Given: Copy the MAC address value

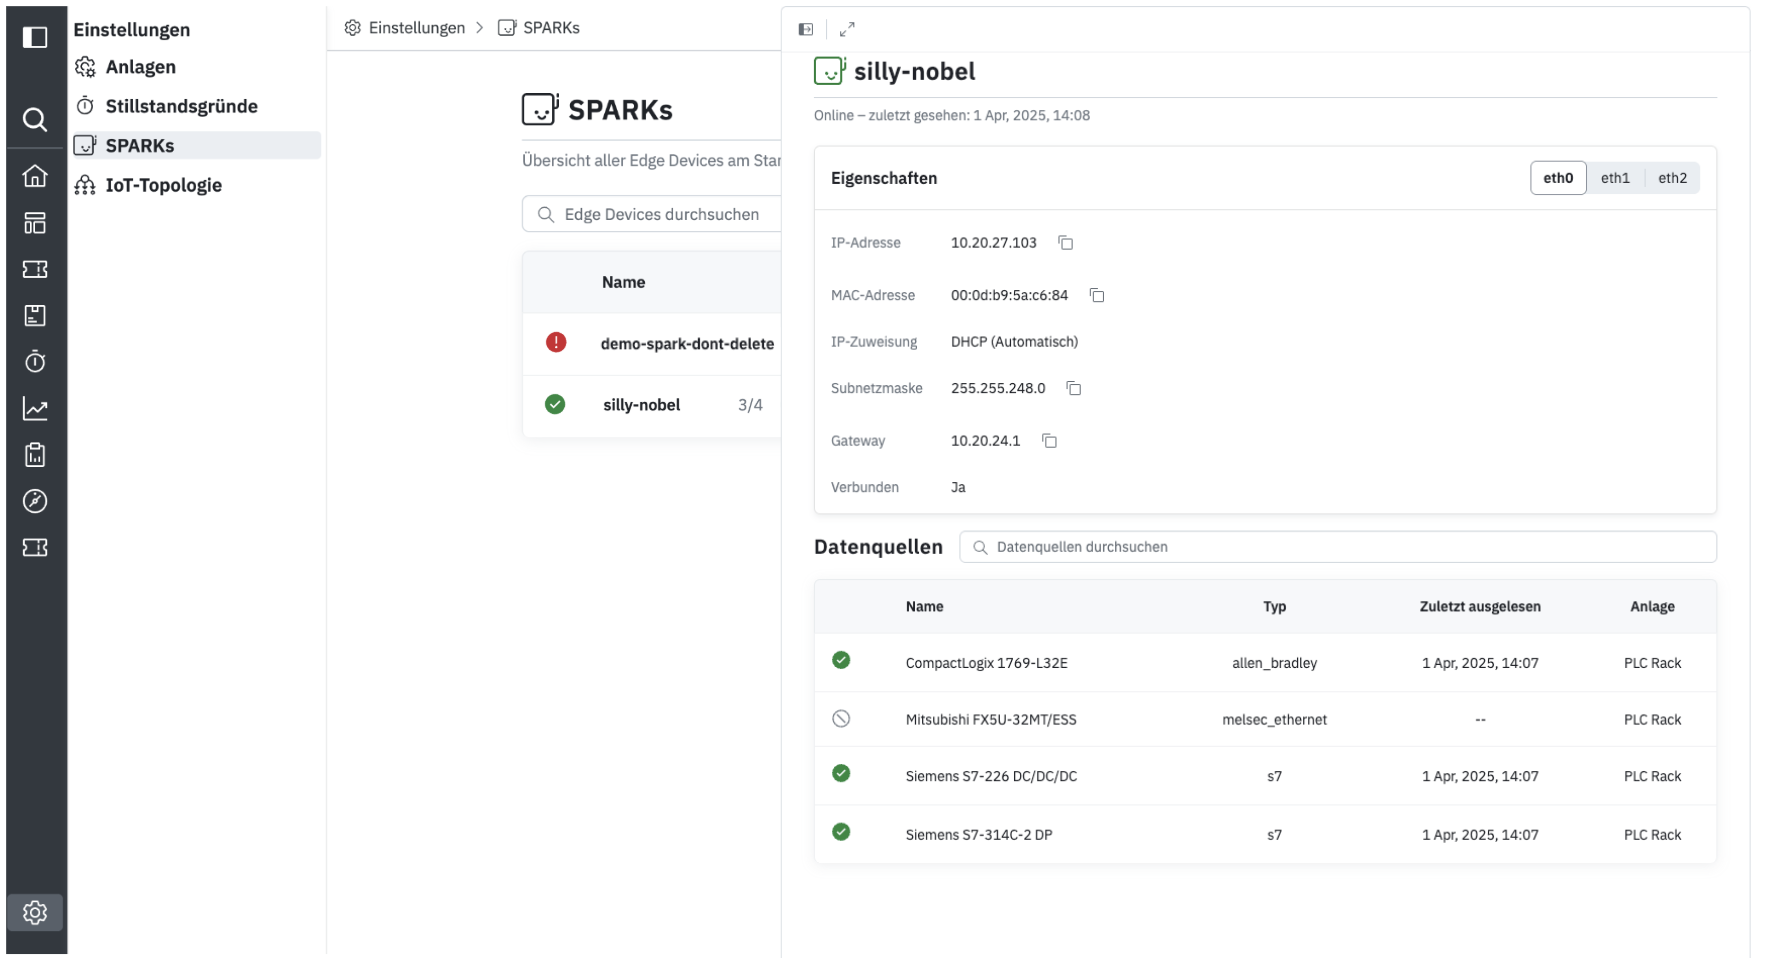Looking at the screenshot, I should point(1096,295).
